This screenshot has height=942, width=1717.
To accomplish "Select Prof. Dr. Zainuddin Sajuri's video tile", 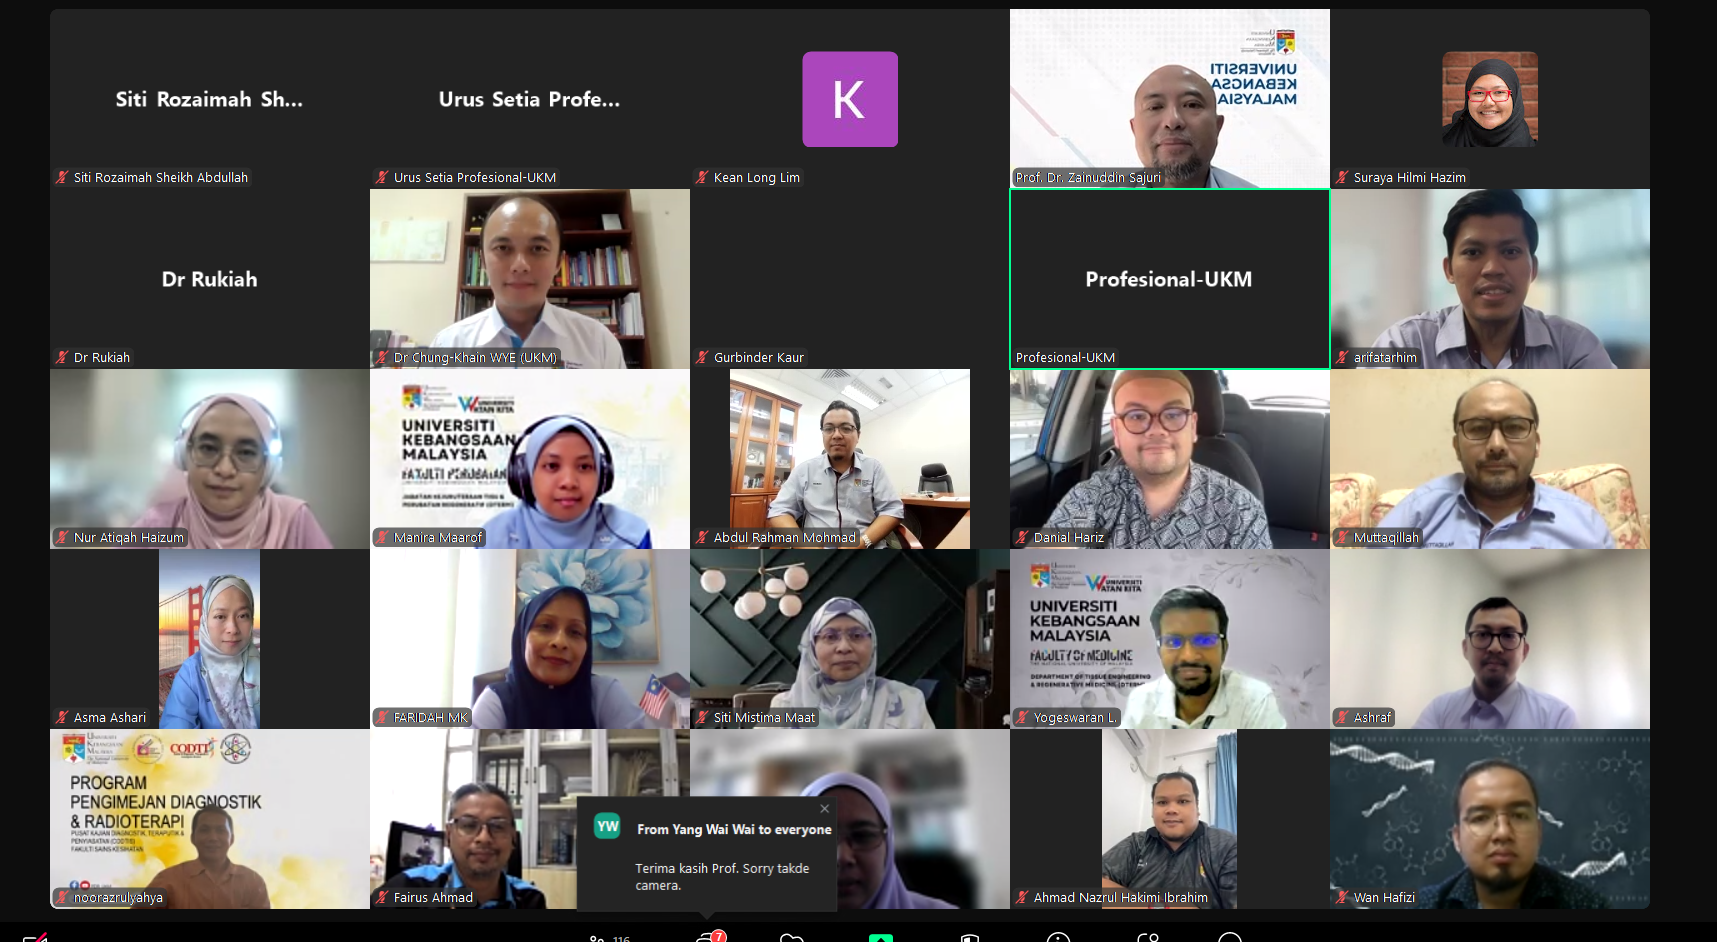I will point(1170,99).
